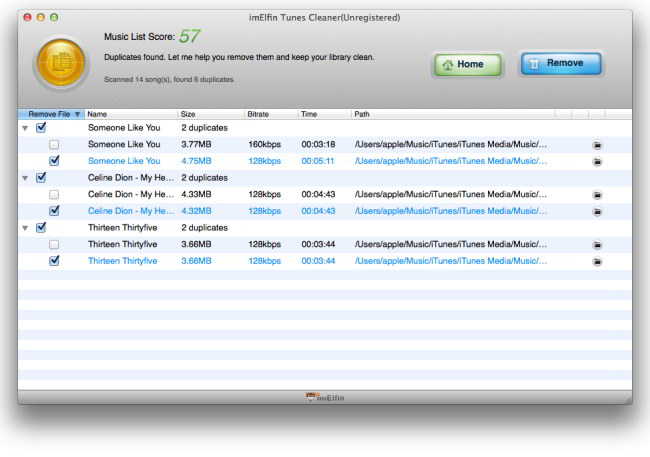Click the blue Remove button

561,63
